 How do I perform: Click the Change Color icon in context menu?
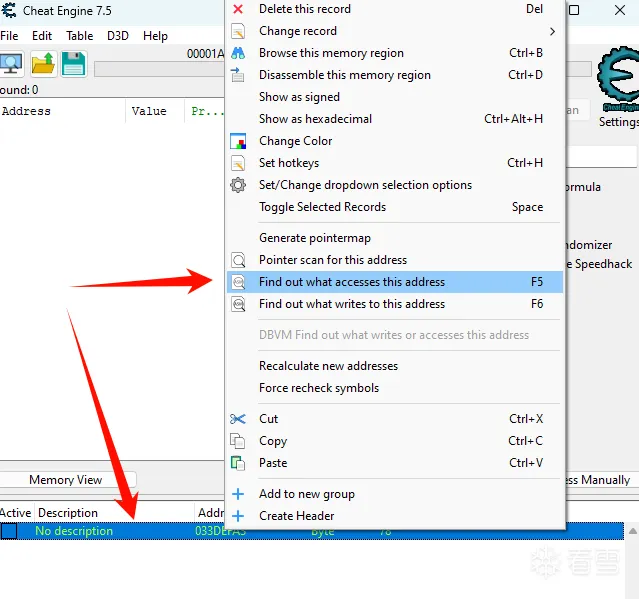[x=238, y=141]
